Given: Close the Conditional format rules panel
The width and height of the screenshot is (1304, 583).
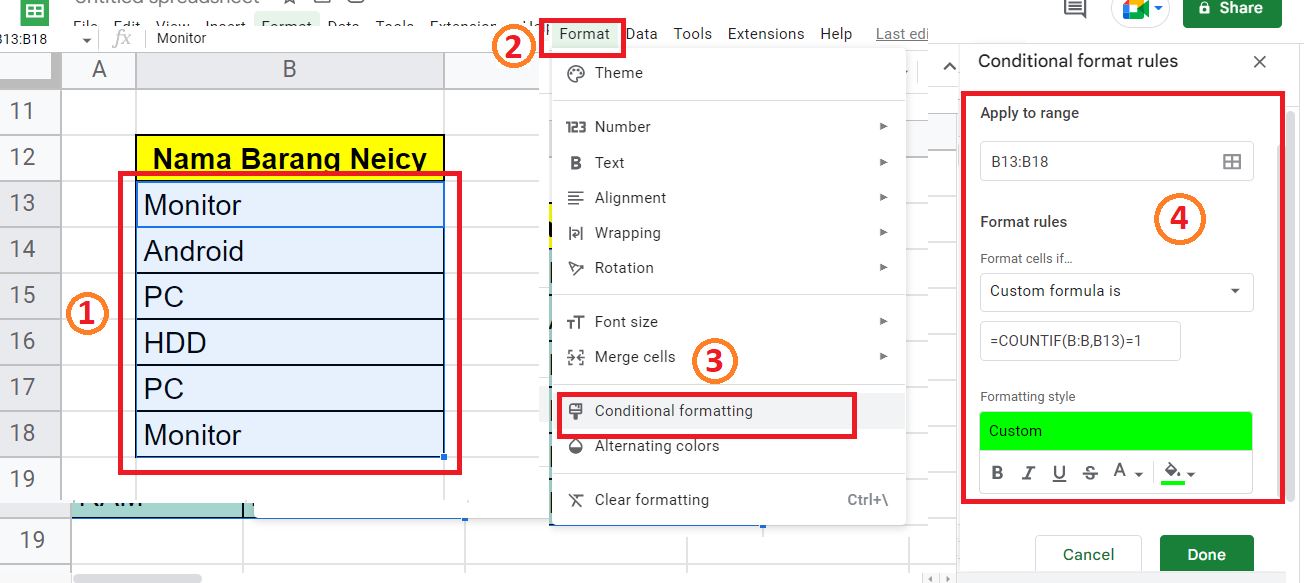Looking at the screenshot, I should (x=1260, y=62).
